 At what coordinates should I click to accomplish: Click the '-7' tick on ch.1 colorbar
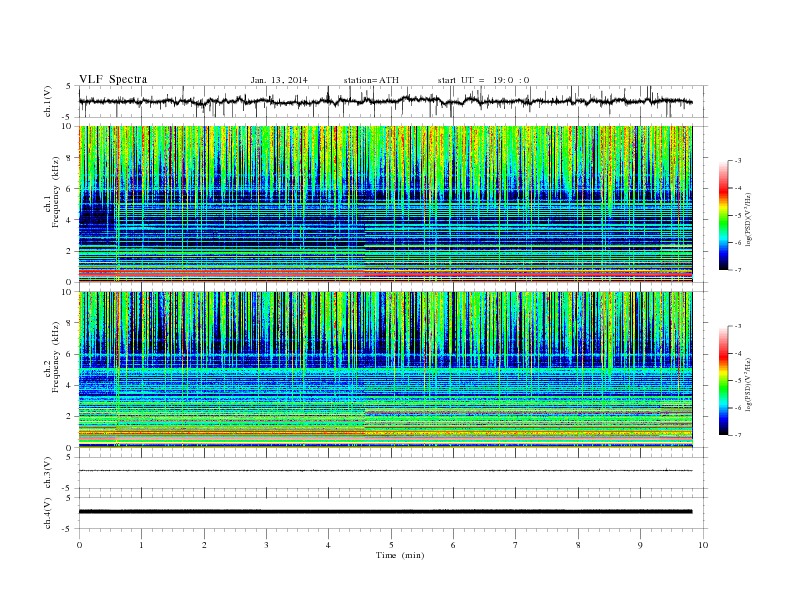coord(738,270)
